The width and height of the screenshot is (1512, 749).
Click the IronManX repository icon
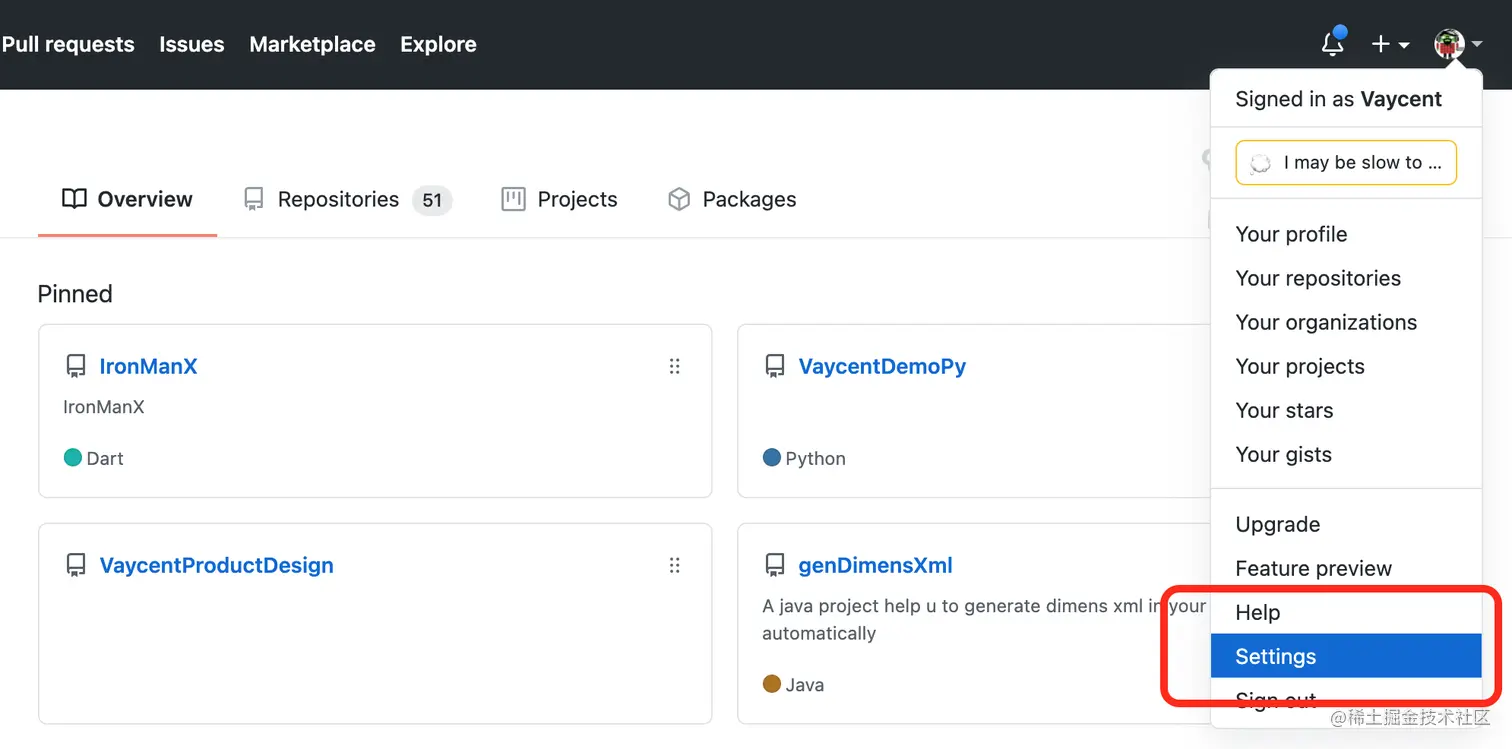coord(76,366)
